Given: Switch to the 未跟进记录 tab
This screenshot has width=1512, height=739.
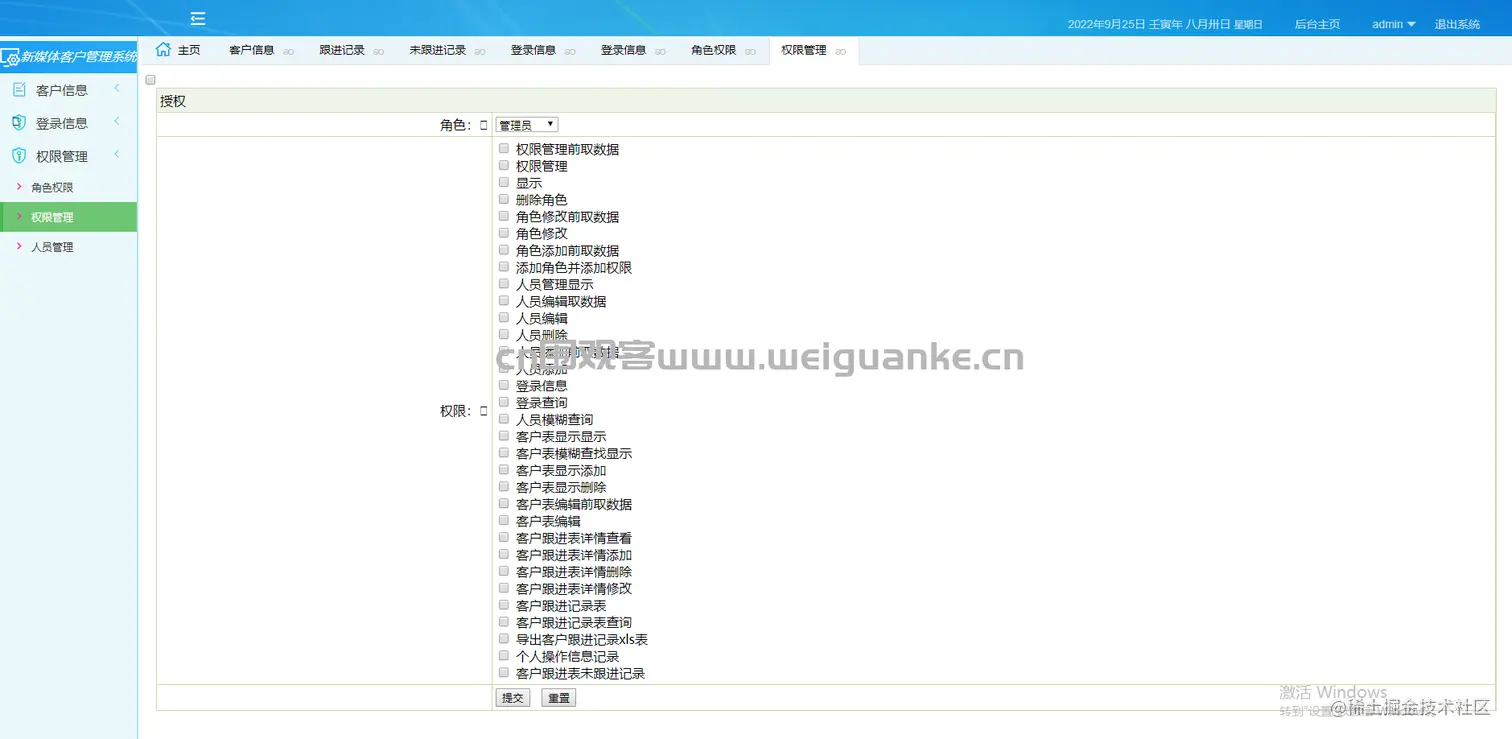Looking at the screenshot, I should tap(437, 50).
